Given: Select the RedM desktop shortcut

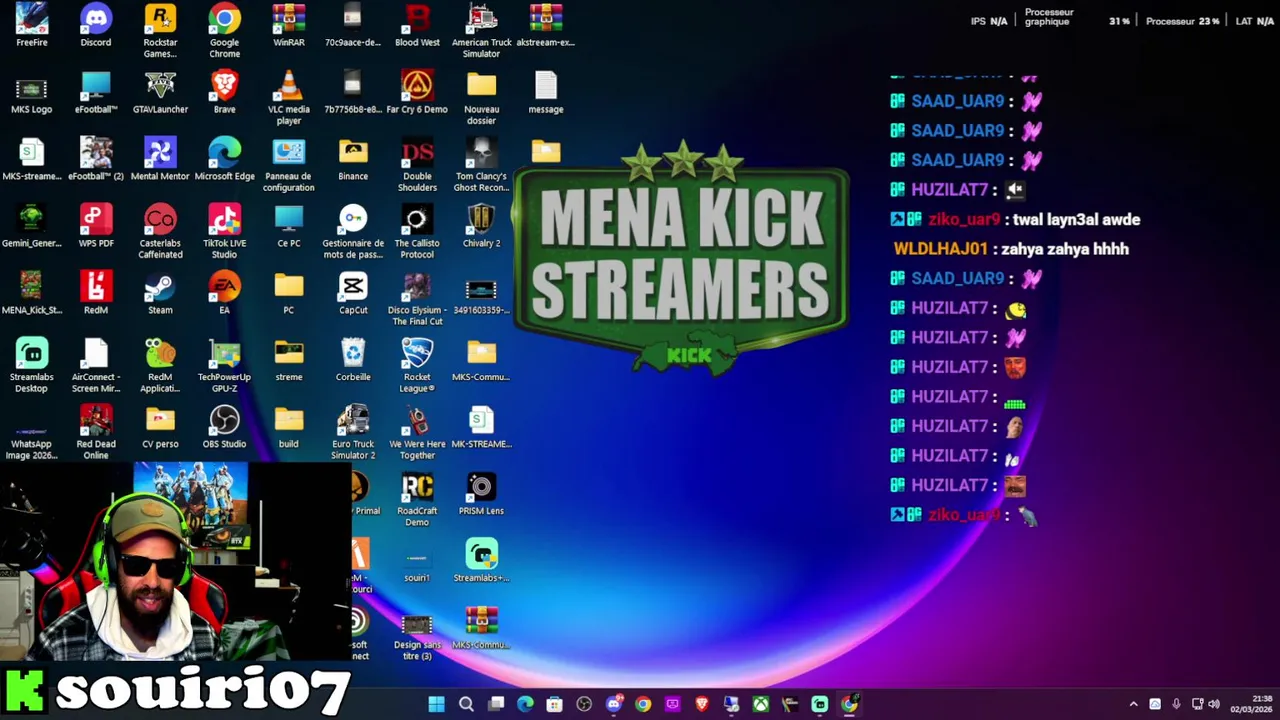Looking at the screenshot, I should coord(96,294).
